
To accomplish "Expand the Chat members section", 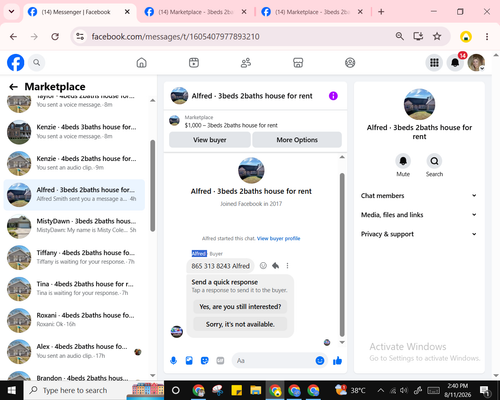I will pyautogui.click(x=419, y=196).
